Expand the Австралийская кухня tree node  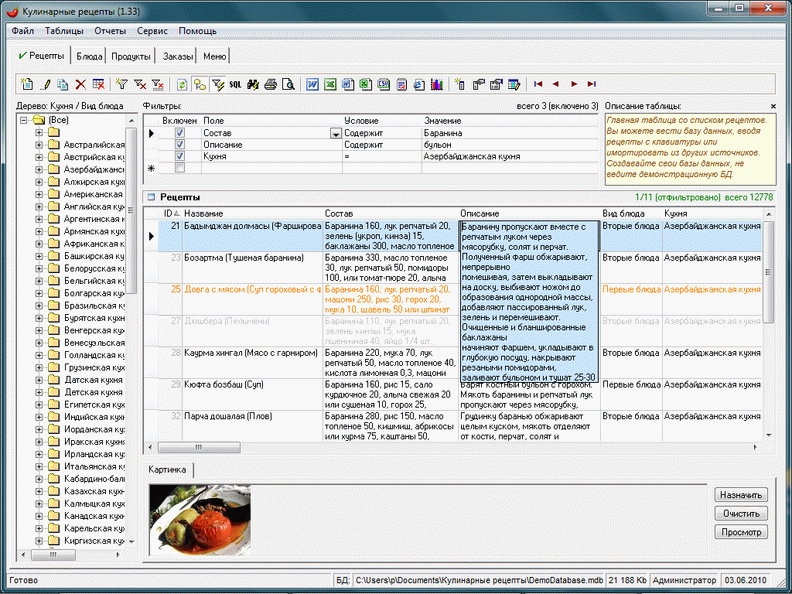pos(39,145)
